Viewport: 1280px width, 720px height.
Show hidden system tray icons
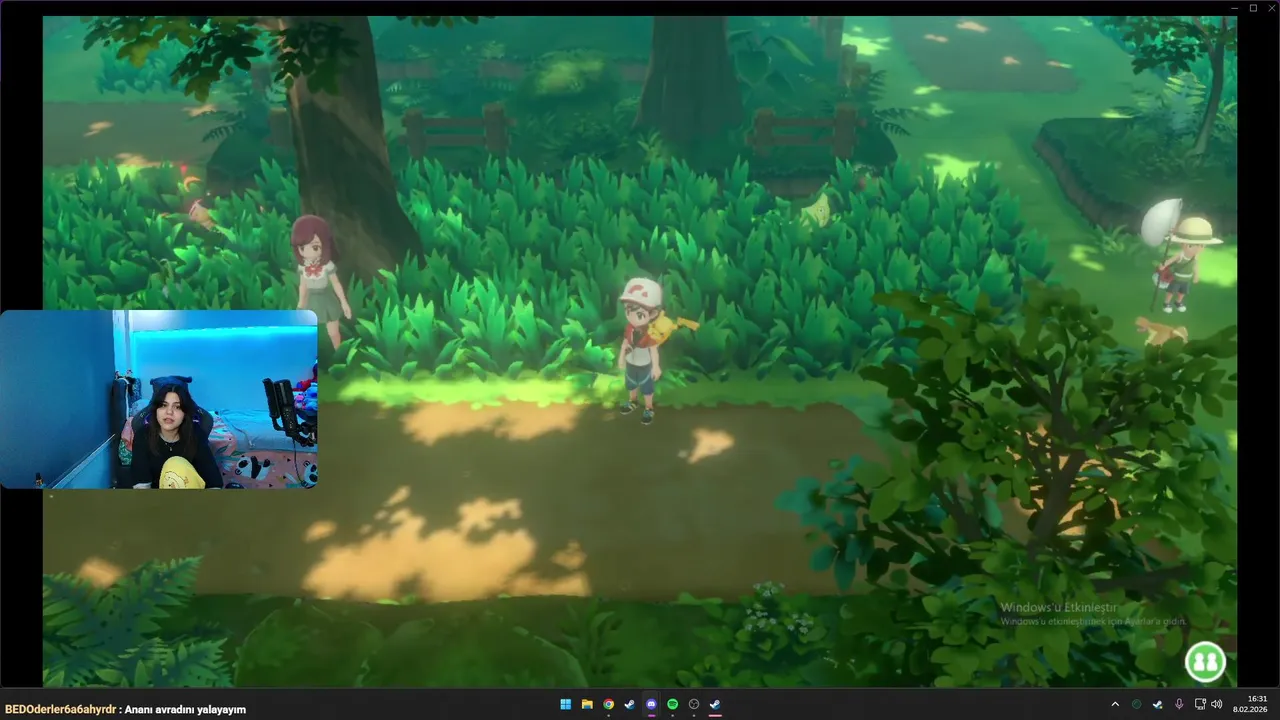(1115, 704)
